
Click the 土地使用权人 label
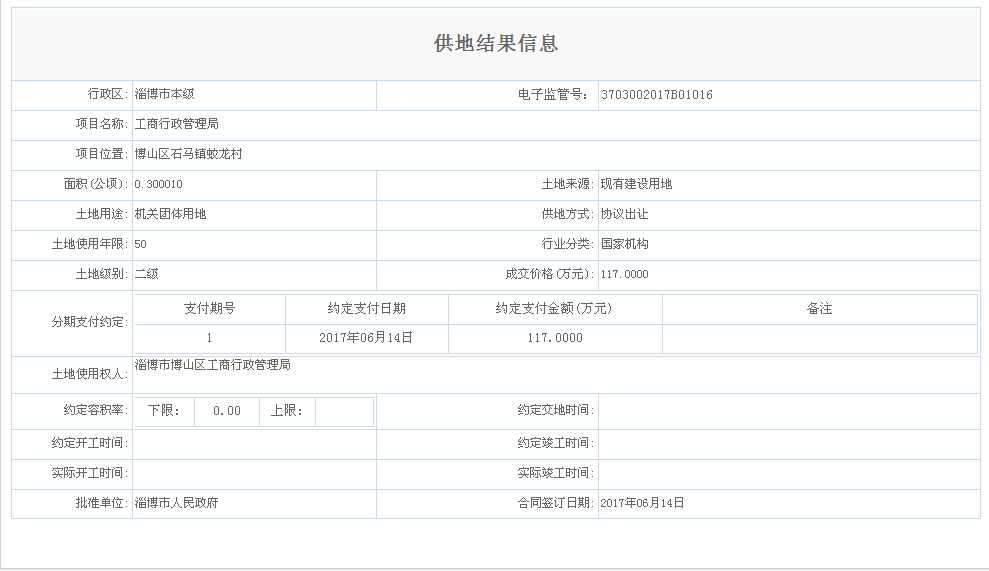tap(90, 374)
